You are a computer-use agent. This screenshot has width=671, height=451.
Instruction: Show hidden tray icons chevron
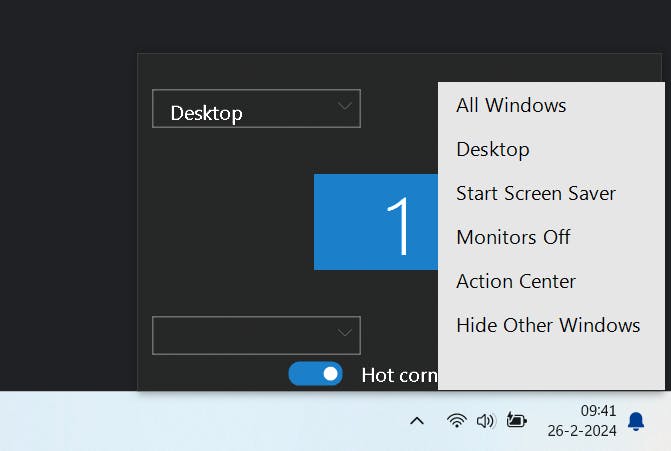pyautogui.click(x=417, y=421)
